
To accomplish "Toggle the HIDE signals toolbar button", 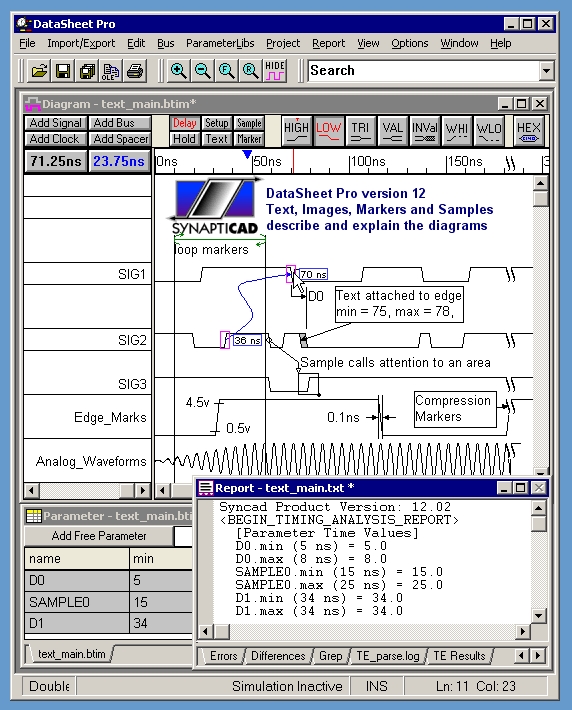I will 274,71.
